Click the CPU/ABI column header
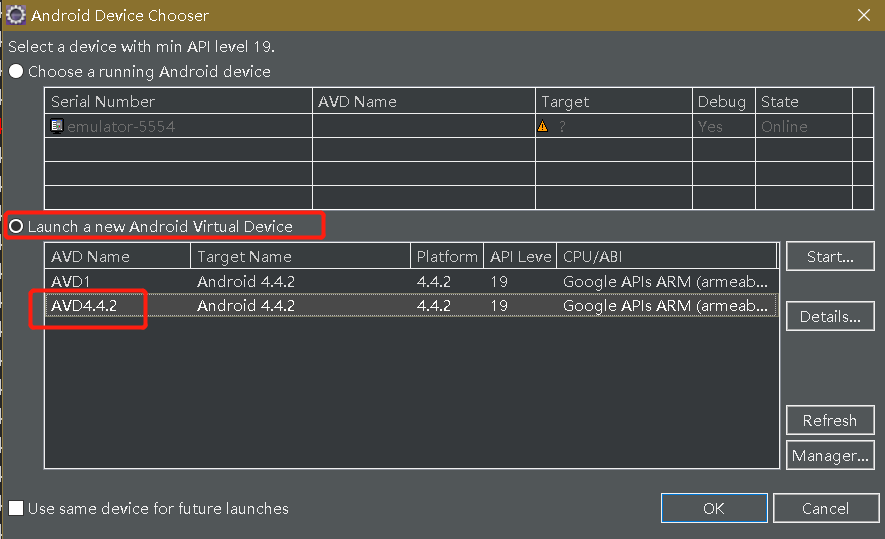The image size is (885, 539). 667,256
